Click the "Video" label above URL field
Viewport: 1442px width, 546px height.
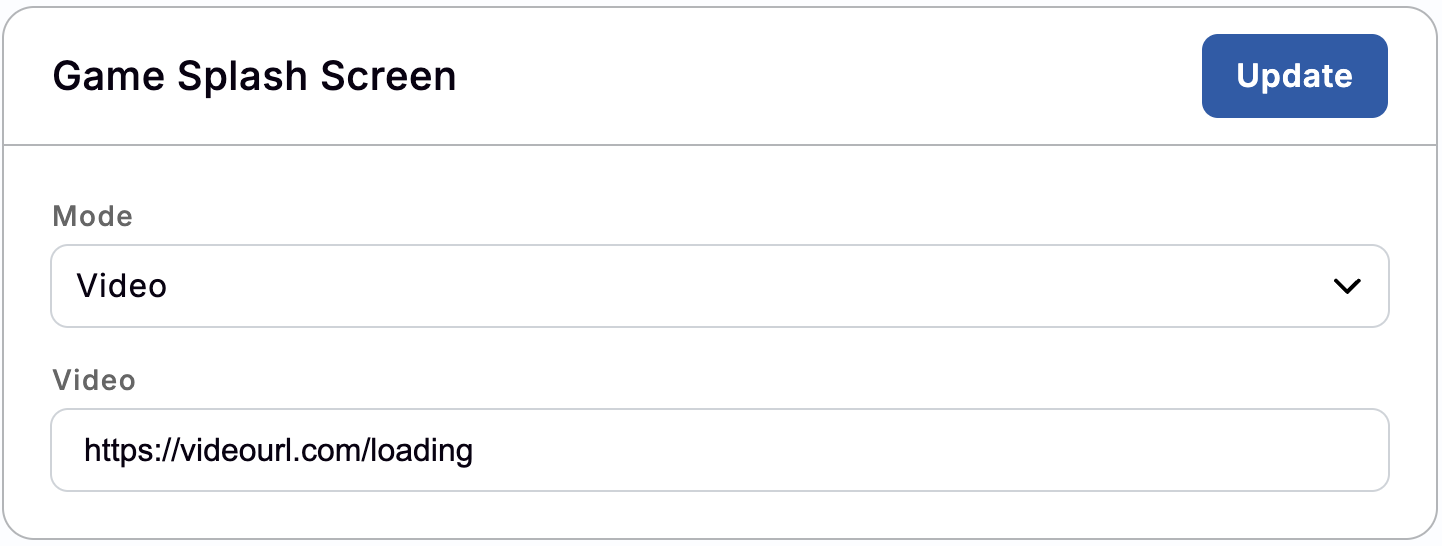tap(93, 380)
